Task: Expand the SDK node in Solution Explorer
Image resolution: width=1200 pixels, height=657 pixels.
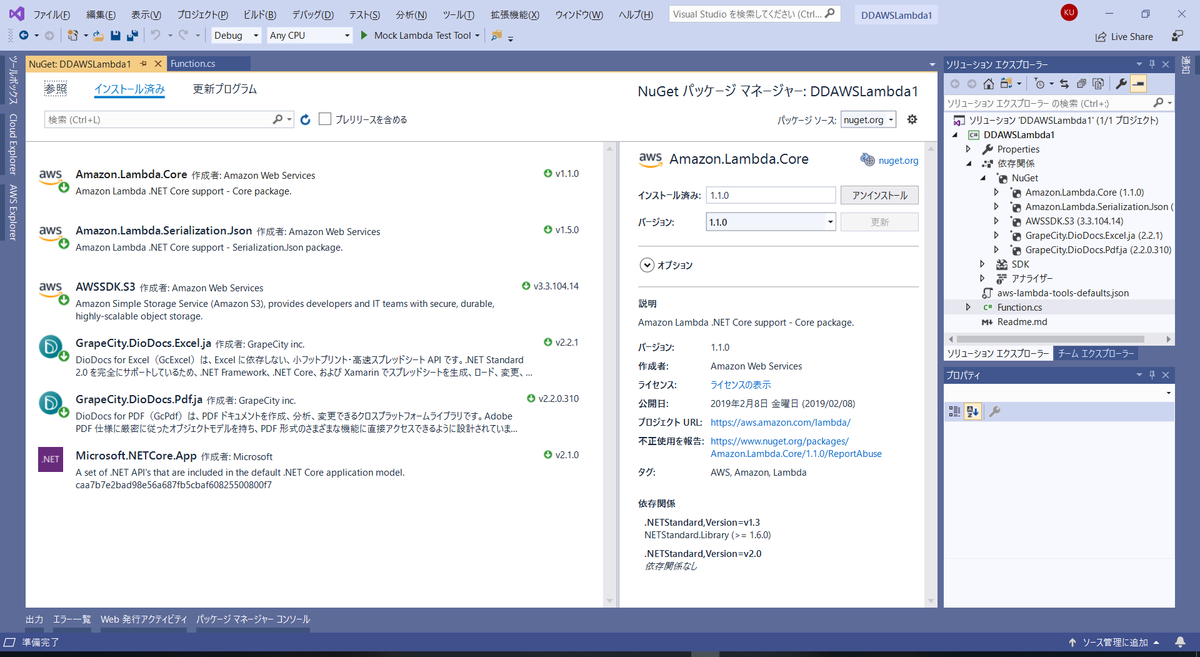Action: 983,264
